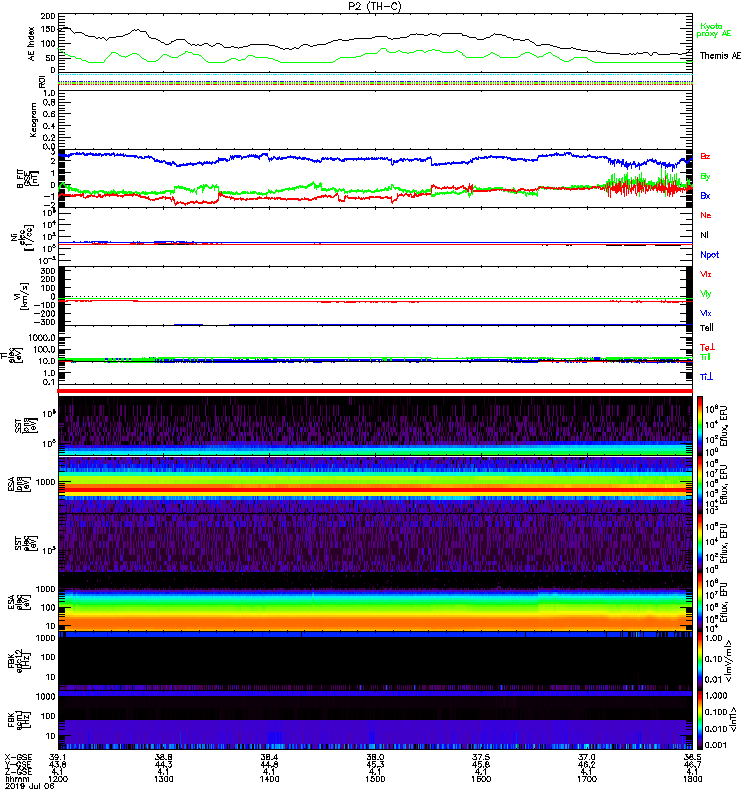Viewport: 750px width, 800px height.
Task: Click the empty Keogram plot panel
Action: (x=375, y=120)
